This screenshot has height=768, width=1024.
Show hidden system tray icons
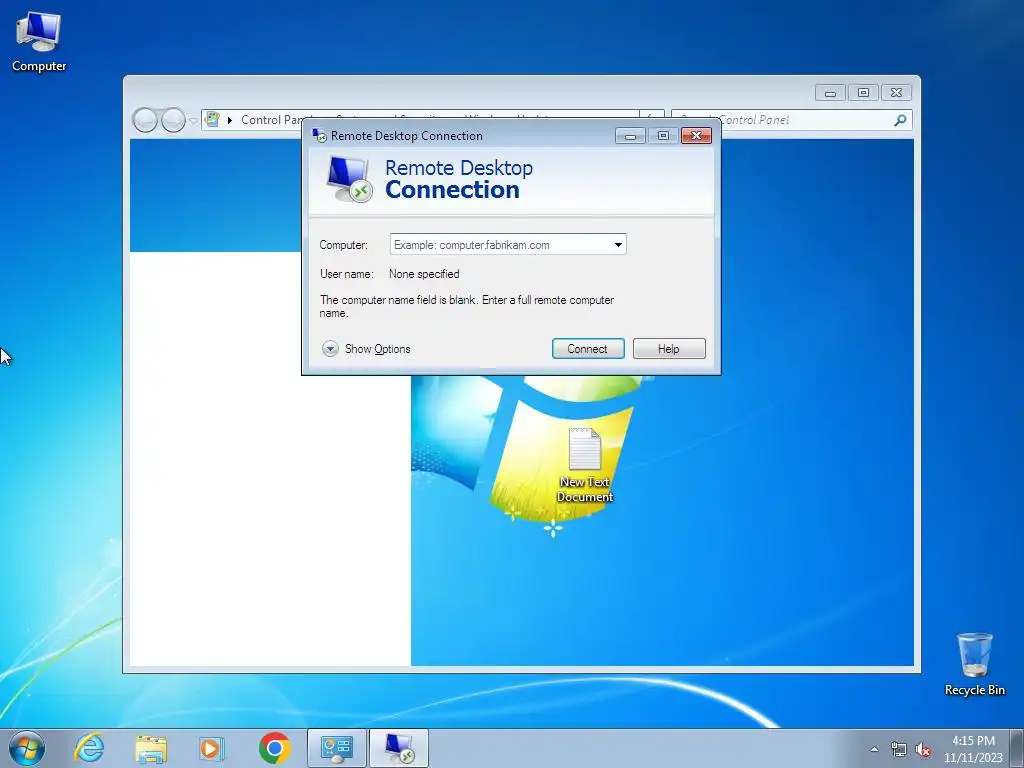[874, 749]
